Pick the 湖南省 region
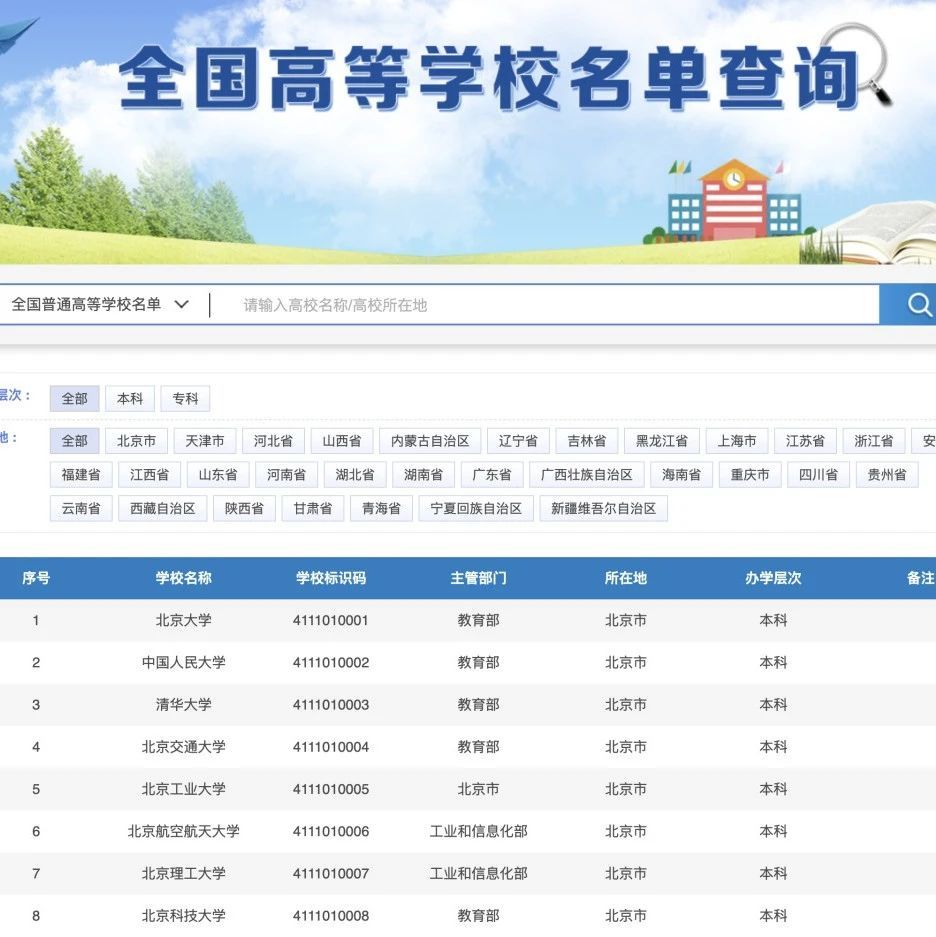Image resolution: width=936 pixels, height=937 pixels. tap(424, 475)
